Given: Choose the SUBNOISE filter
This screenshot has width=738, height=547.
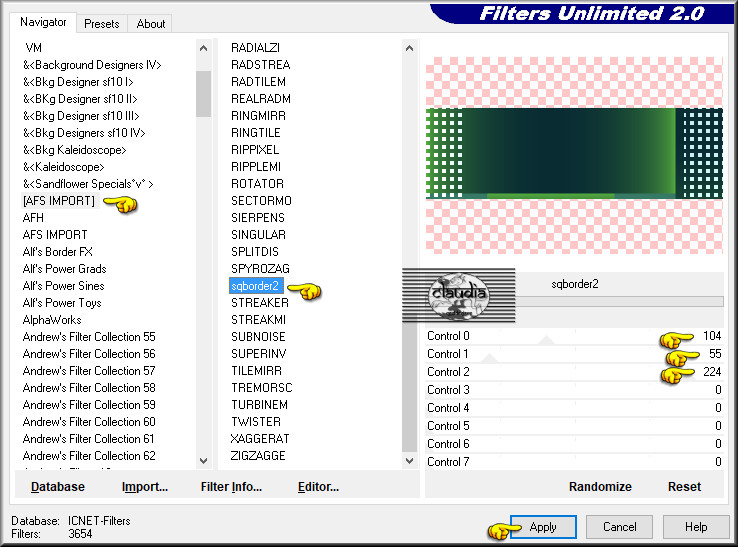Looking at the screenshot, I should [x=258, y=337].
